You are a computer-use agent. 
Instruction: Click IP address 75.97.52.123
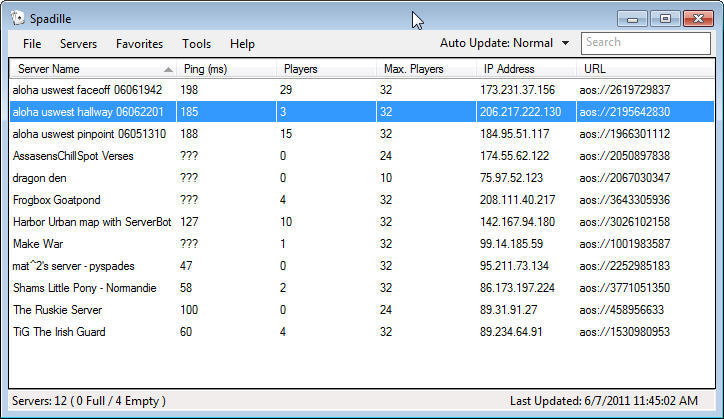tap(511, 178)
